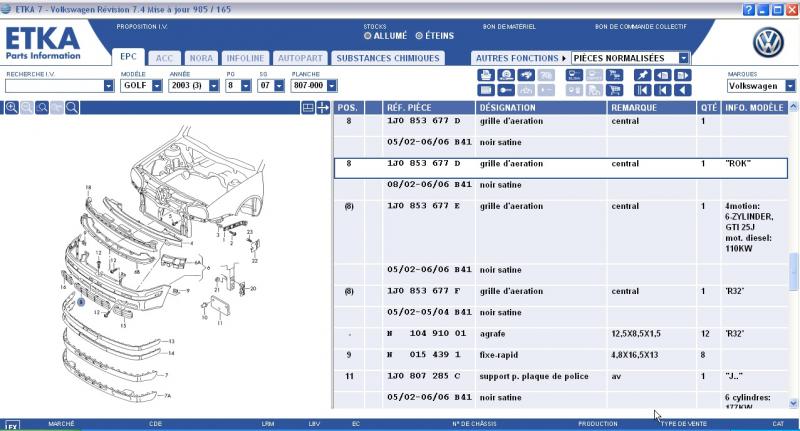Click the key icon in the toolbar

tap(506, 90)
